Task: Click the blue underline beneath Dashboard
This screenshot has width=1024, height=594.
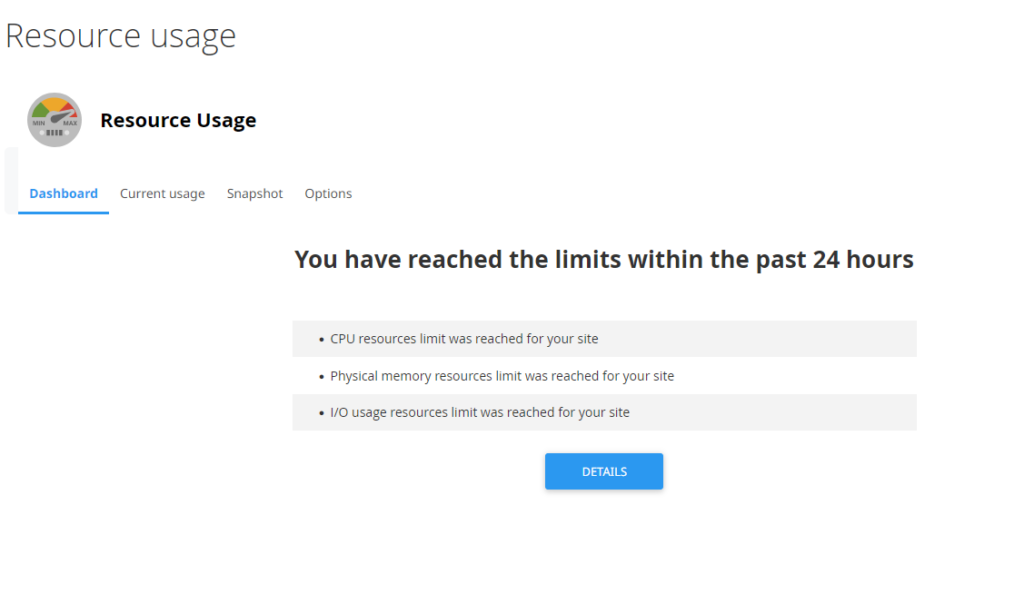Action: (x=63, y=212)
